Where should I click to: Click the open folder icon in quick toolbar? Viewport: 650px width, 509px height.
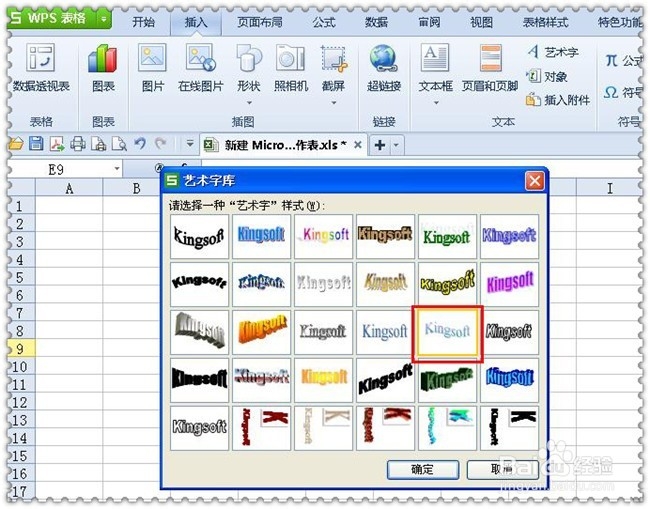coord(16,144)
